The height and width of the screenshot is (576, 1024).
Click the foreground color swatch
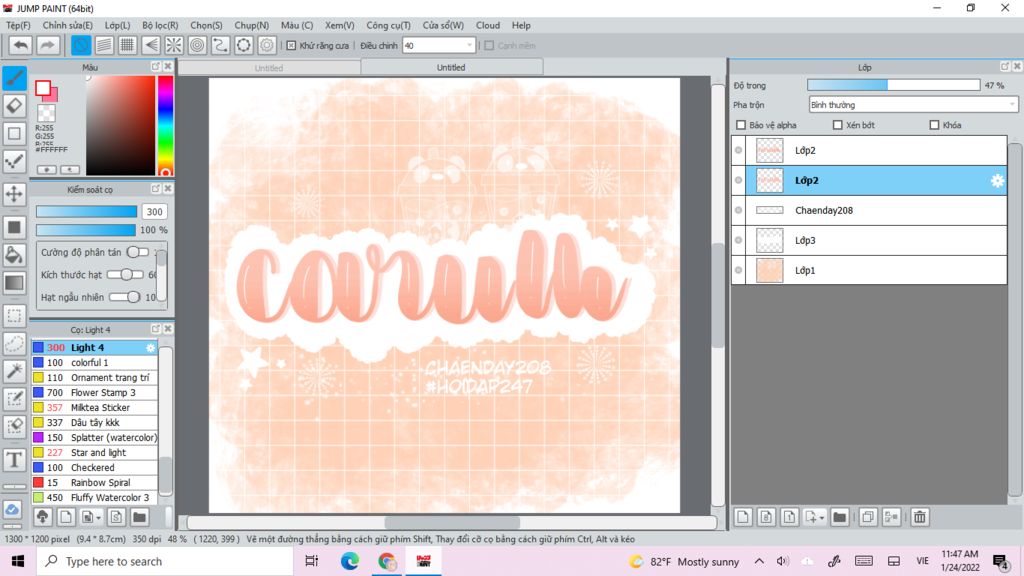(x=43, y=88)
